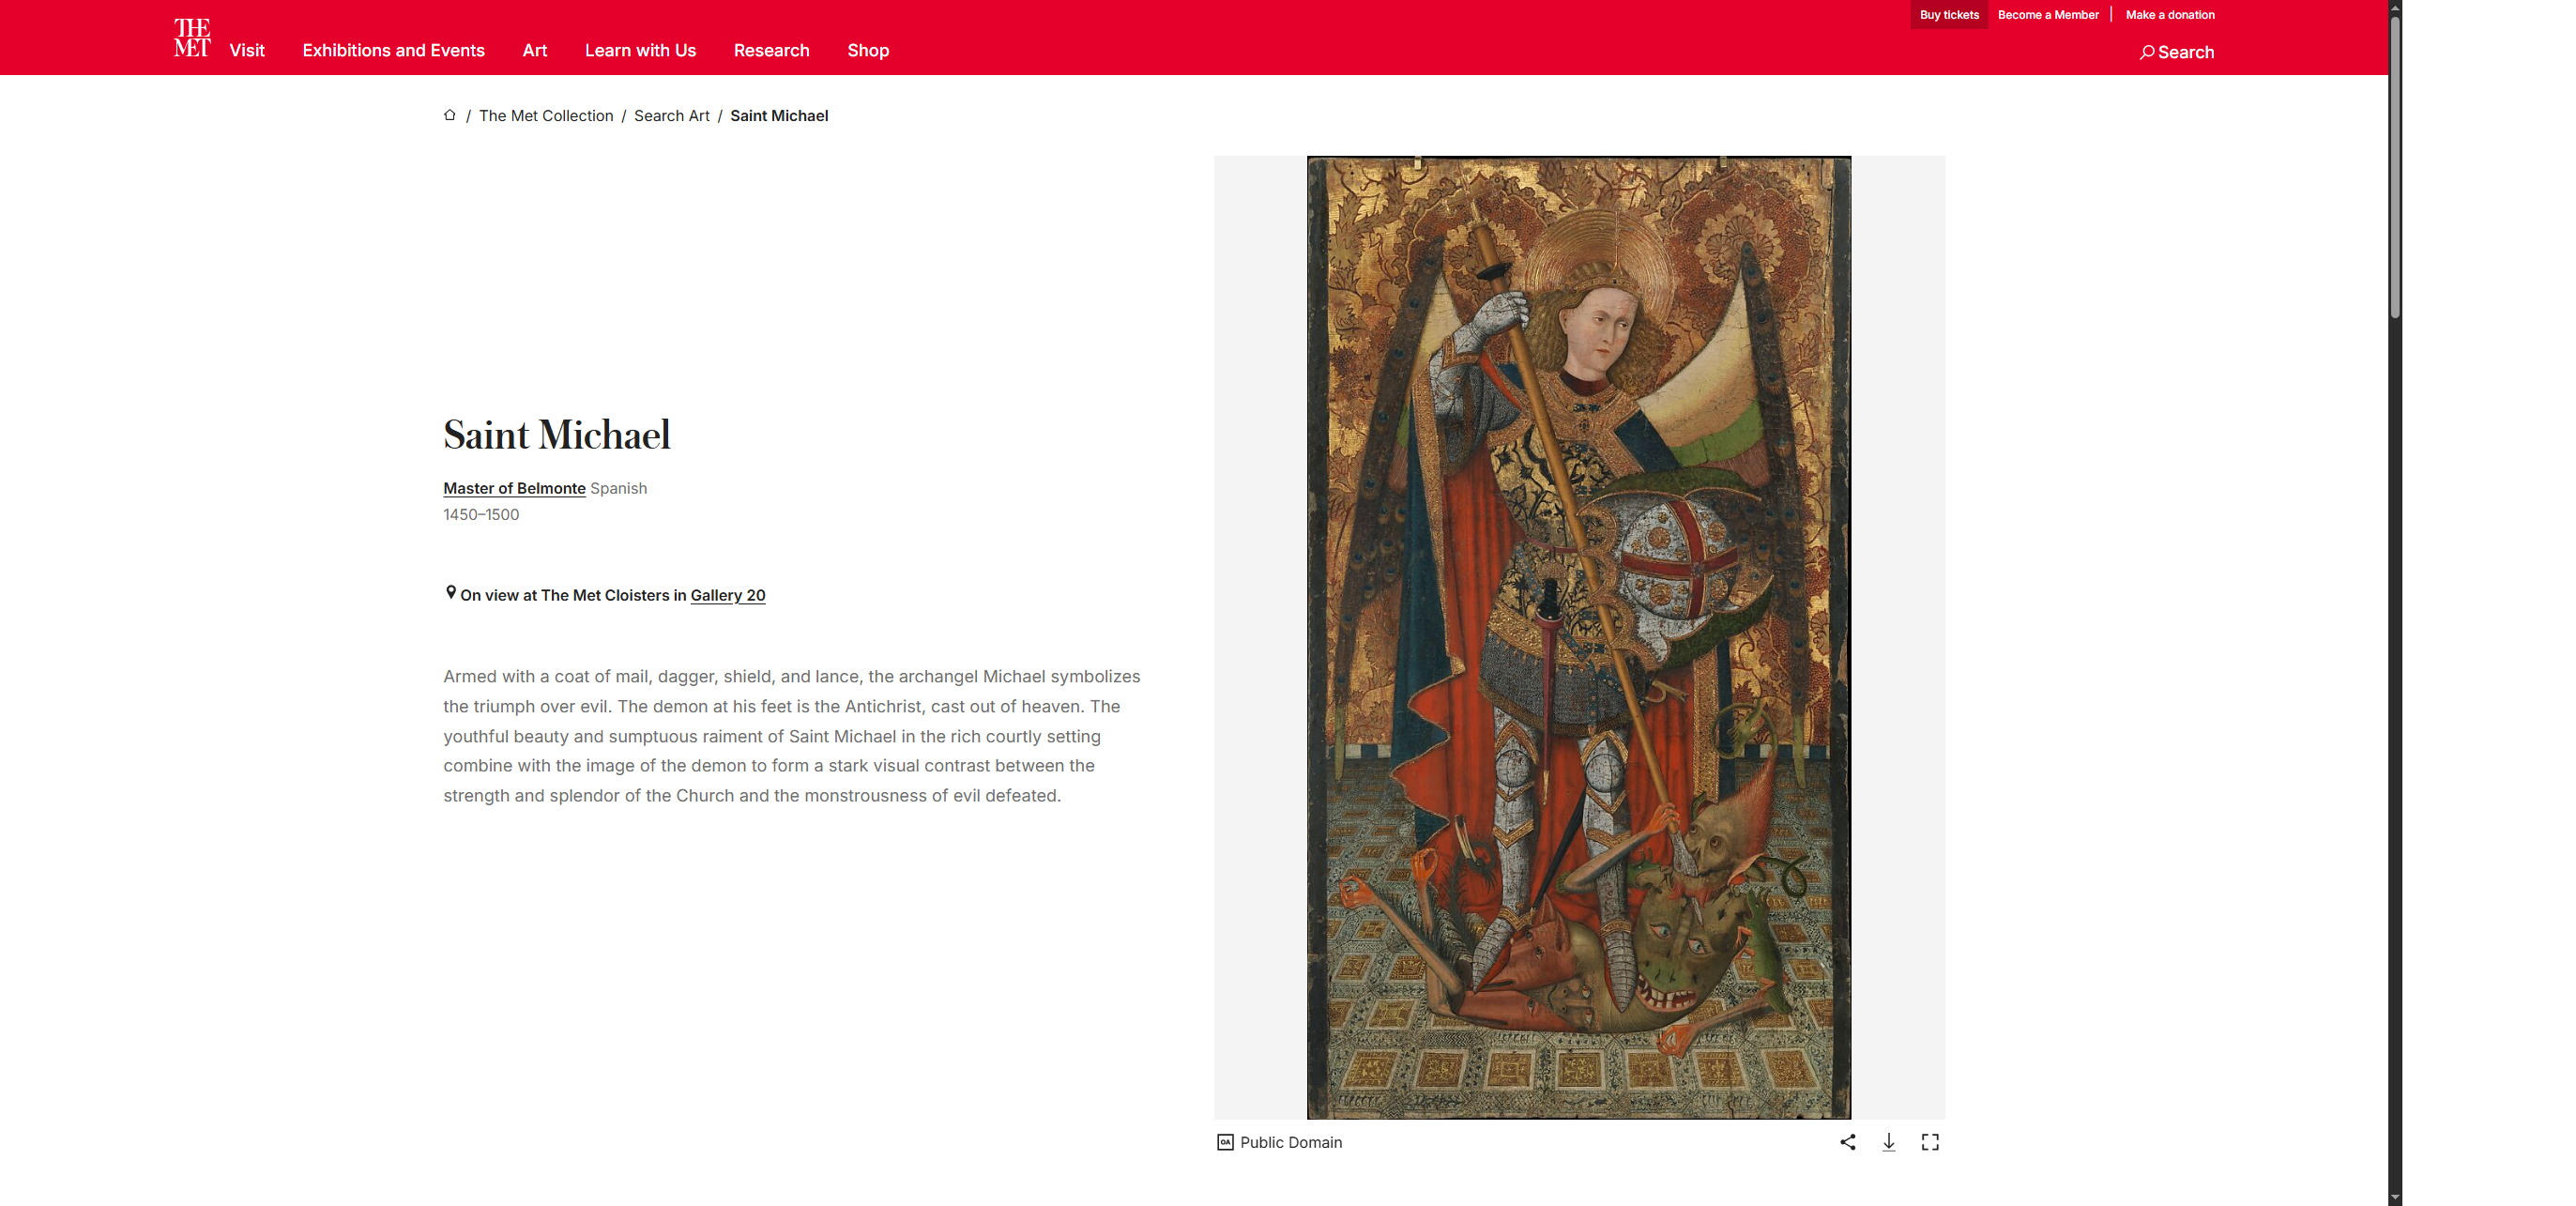Click the Saint Michael painting image
The width and height of the screenshot is (2576, 1206).
1578,637
